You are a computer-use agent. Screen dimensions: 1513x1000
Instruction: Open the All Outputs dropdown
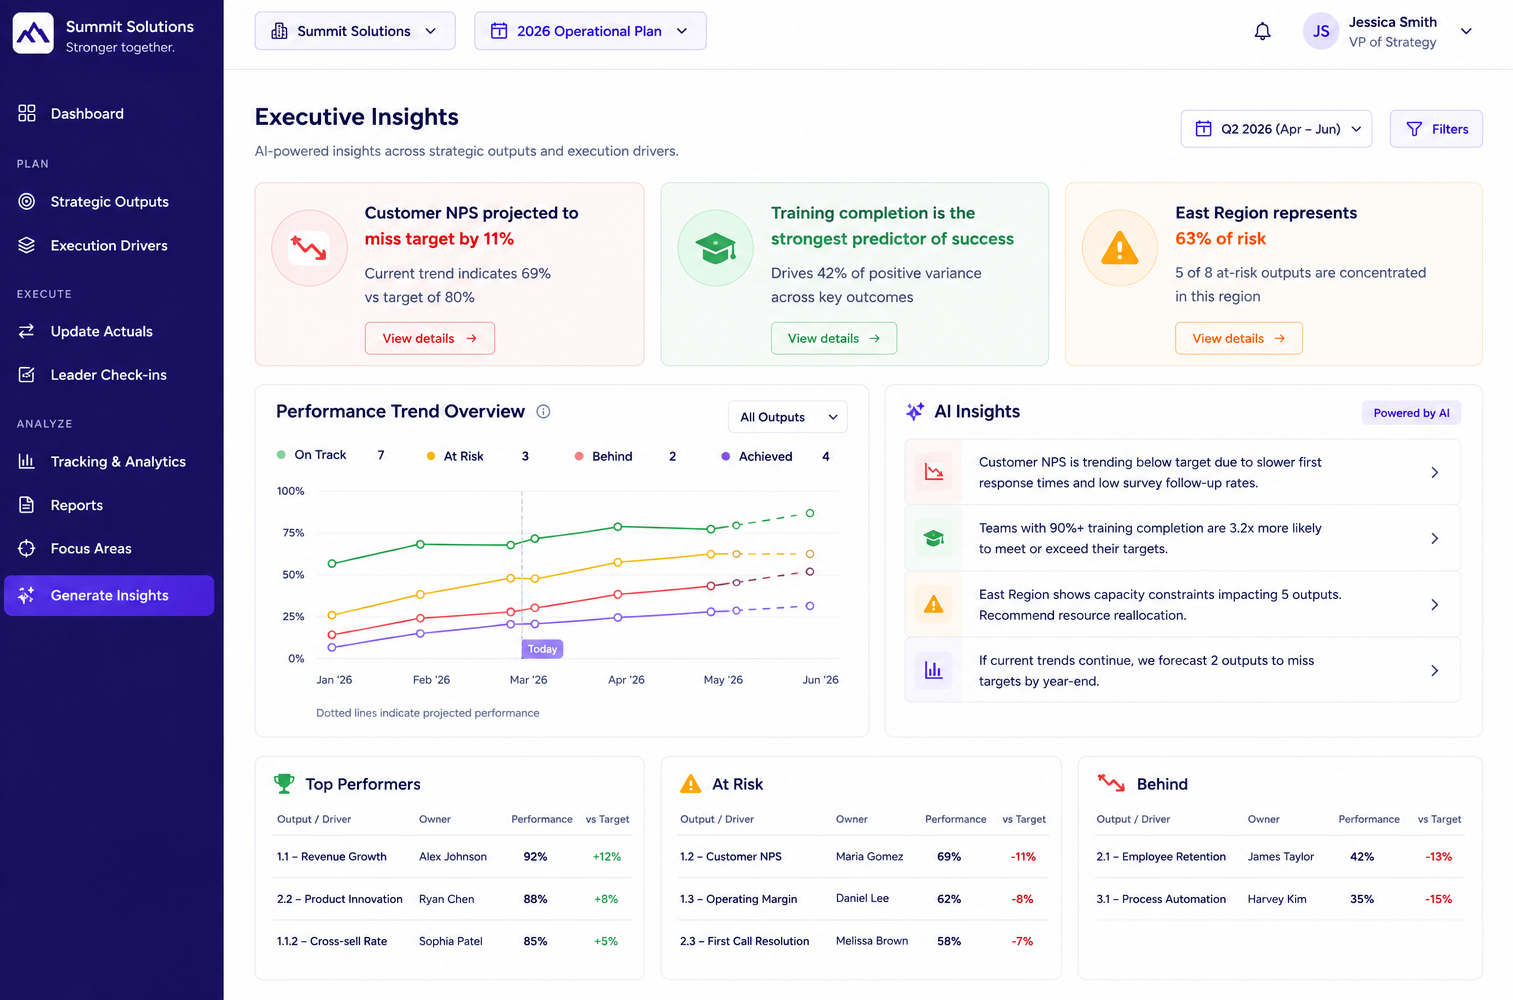pos(788,417)
